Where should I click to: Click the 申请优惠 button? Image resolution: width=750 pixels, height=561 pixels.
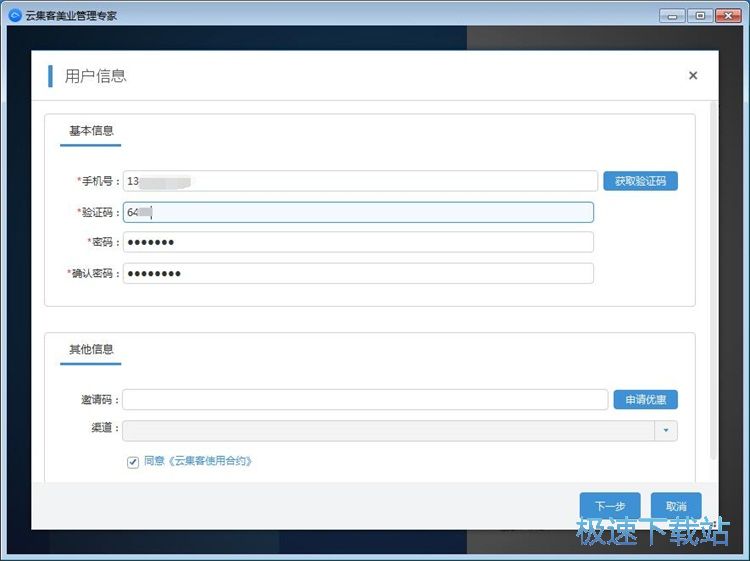646,400
